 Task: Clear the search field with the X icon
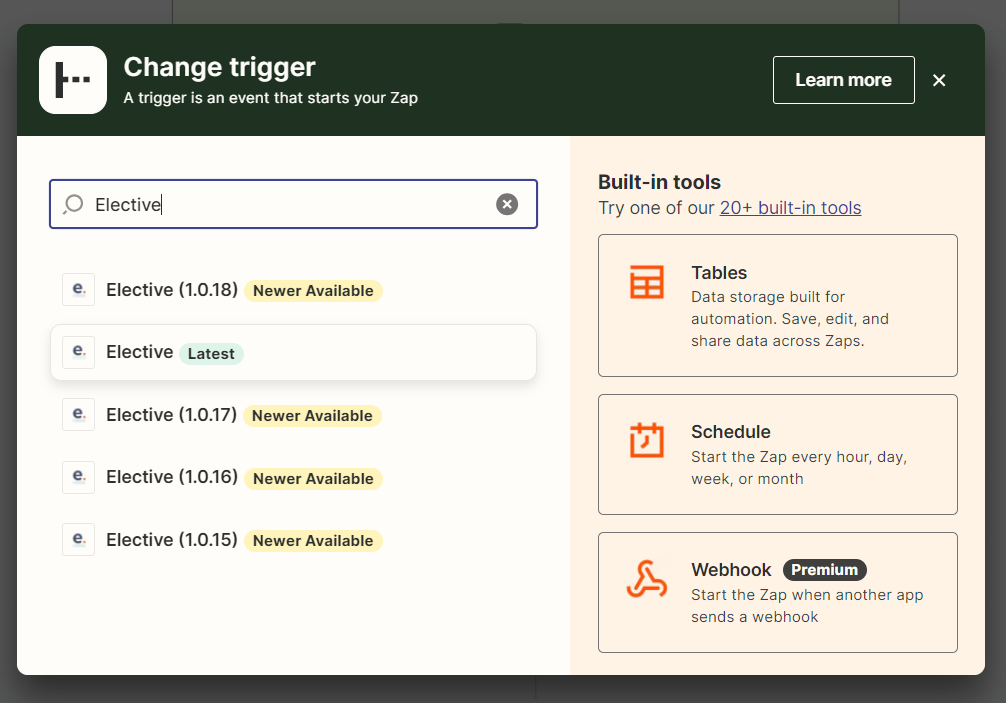coord(507,205)
